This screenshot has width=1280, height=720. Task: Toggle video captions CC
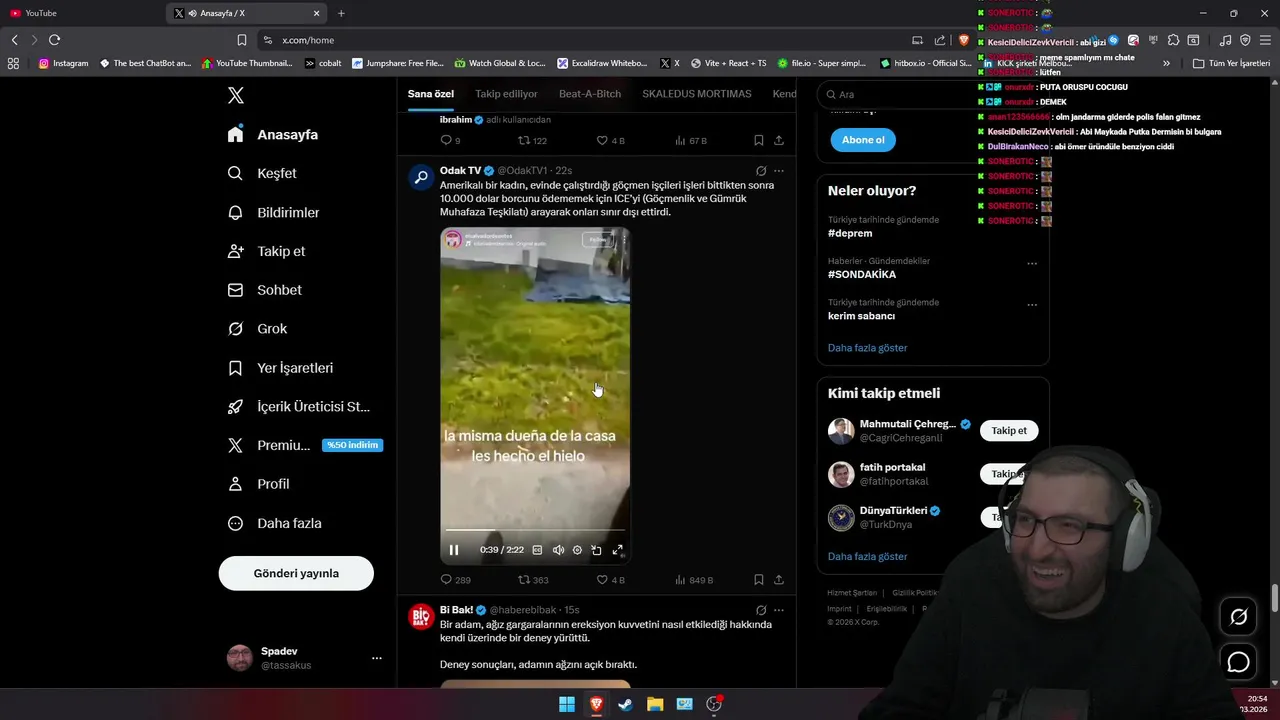pyautogui.click(x=537, y=550)
